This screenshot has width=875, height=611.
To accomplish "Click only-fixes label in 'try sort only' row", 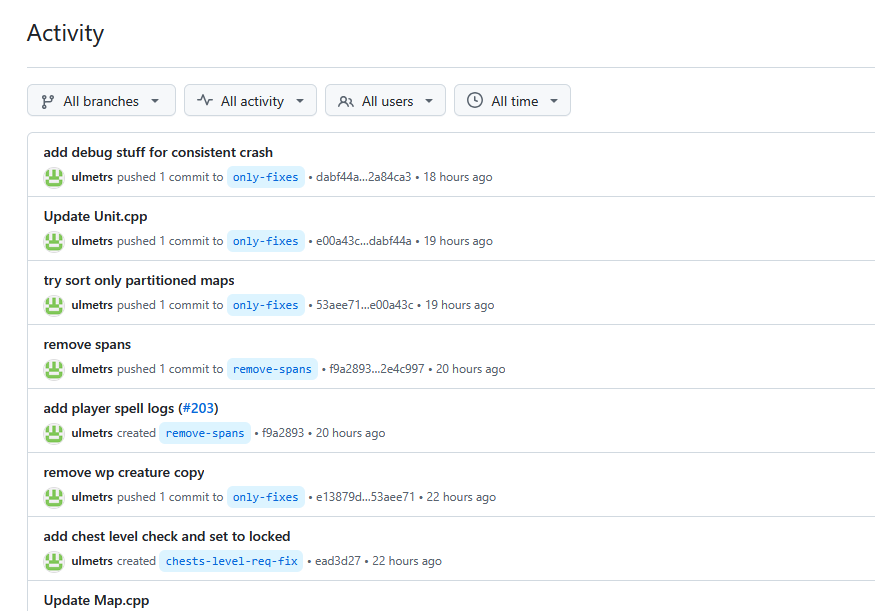I will click(x=266, y=305).
